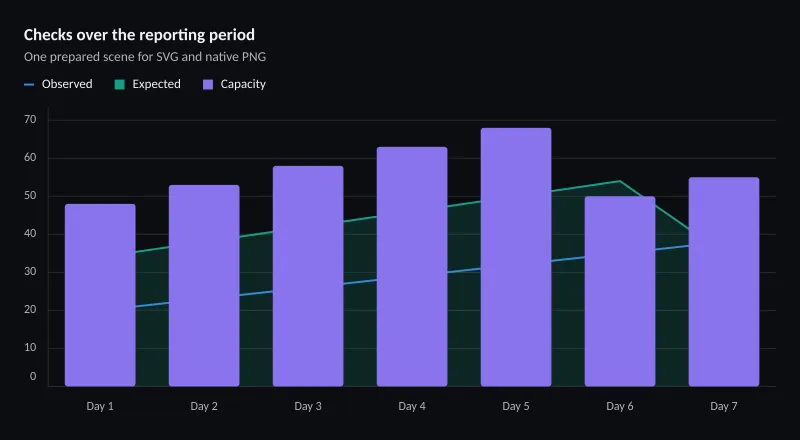The image size is (800, 440).
Task: Toggle the Capacity legend entry
Action: click(x=234, y=84)
